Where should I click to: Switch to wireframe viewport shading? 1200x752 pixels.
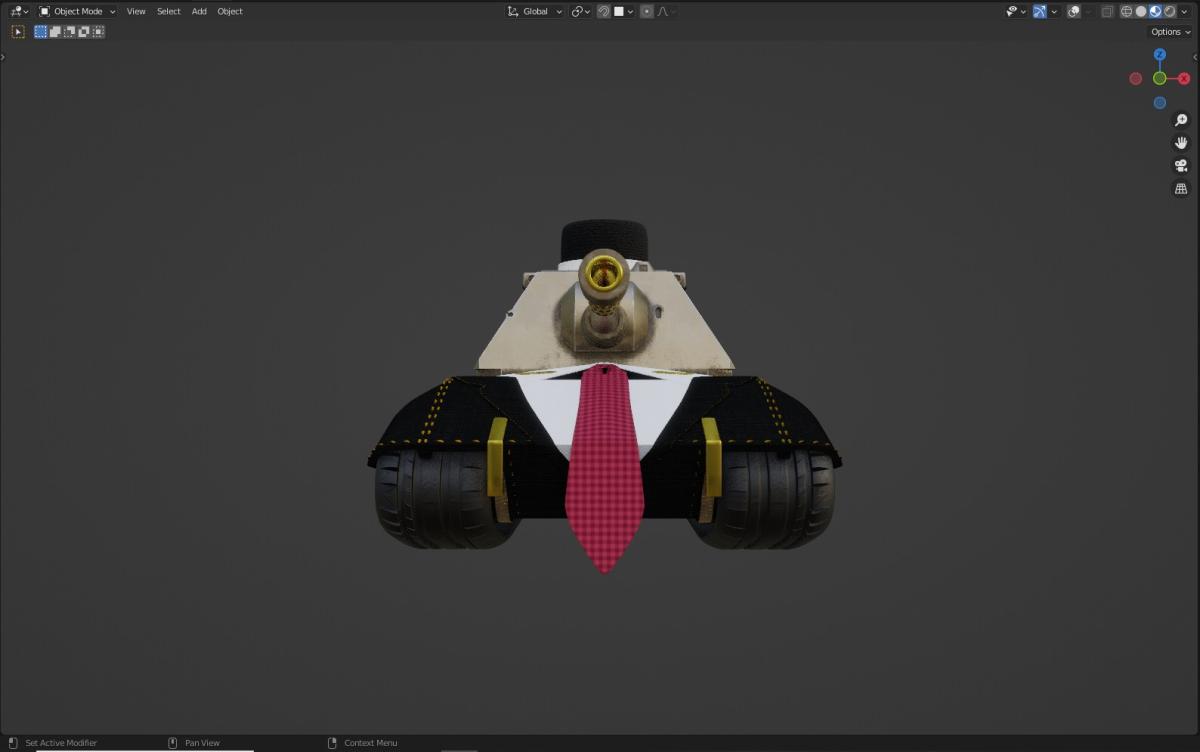coord(1127,11)
